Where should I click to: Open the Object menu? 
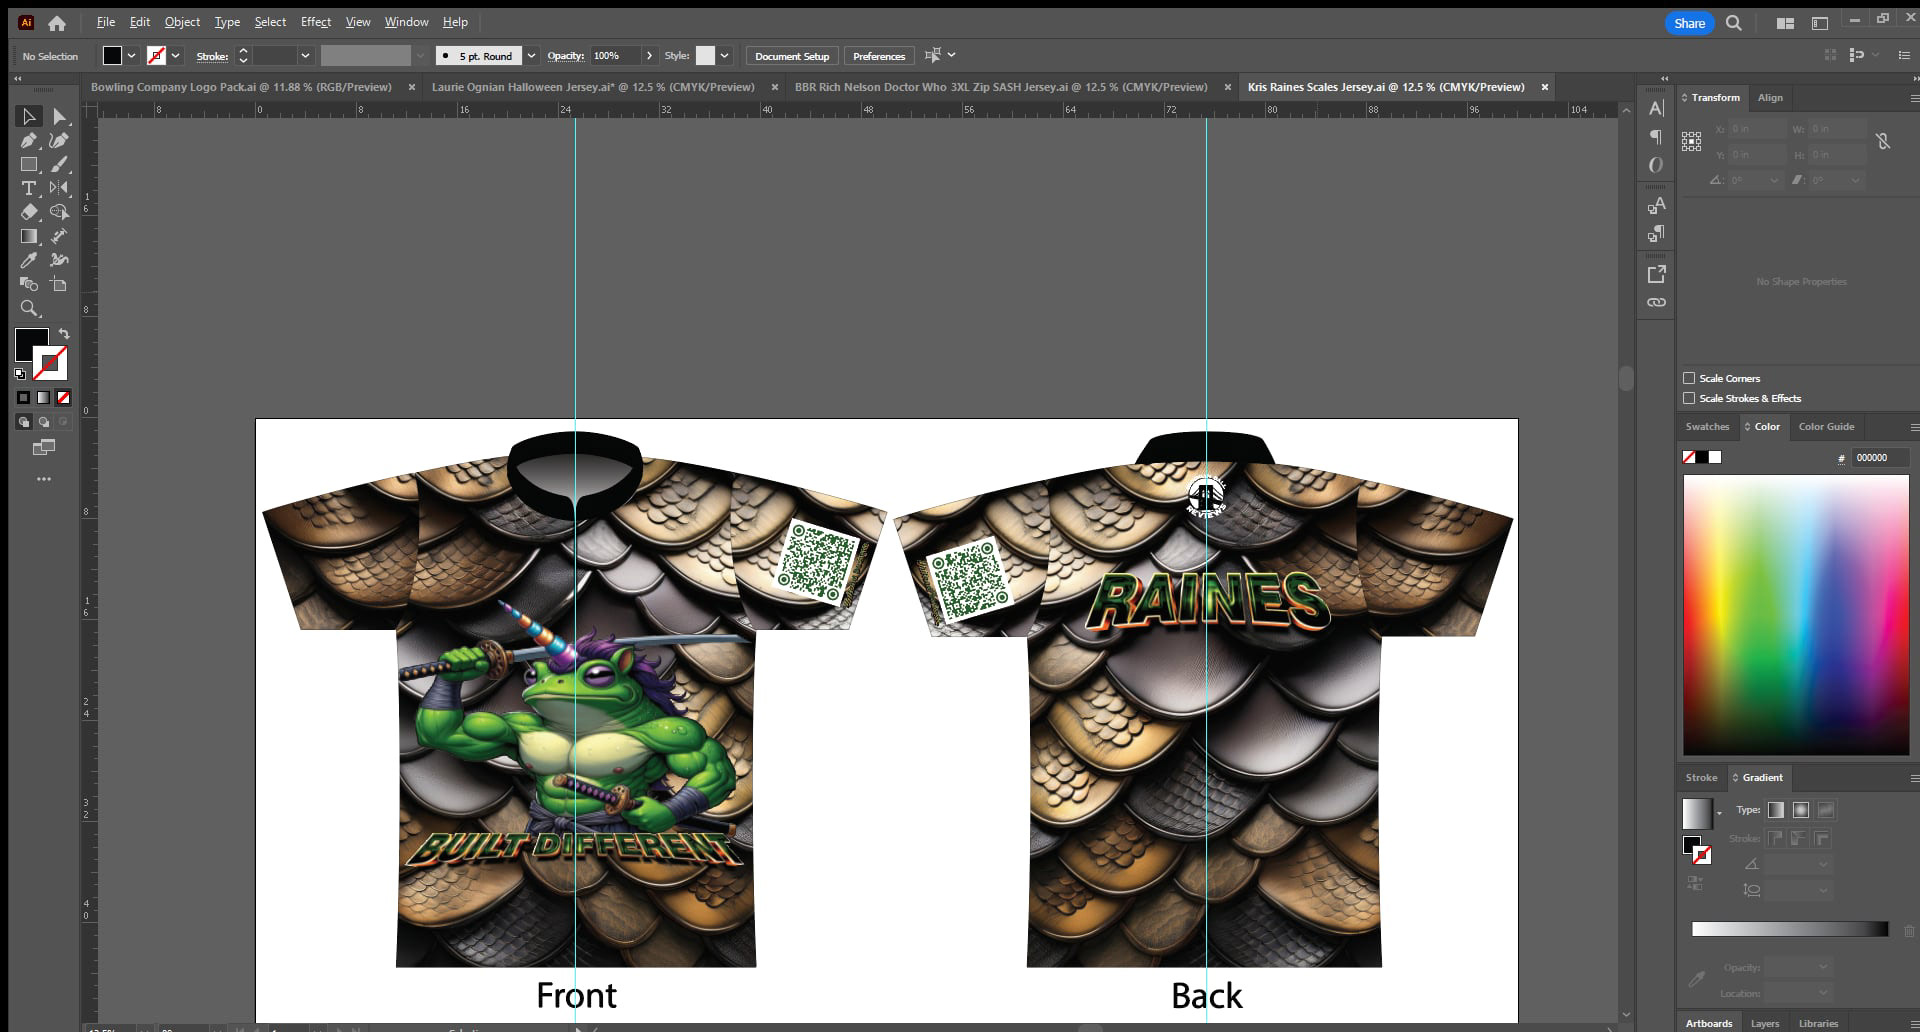click(182, 22)
